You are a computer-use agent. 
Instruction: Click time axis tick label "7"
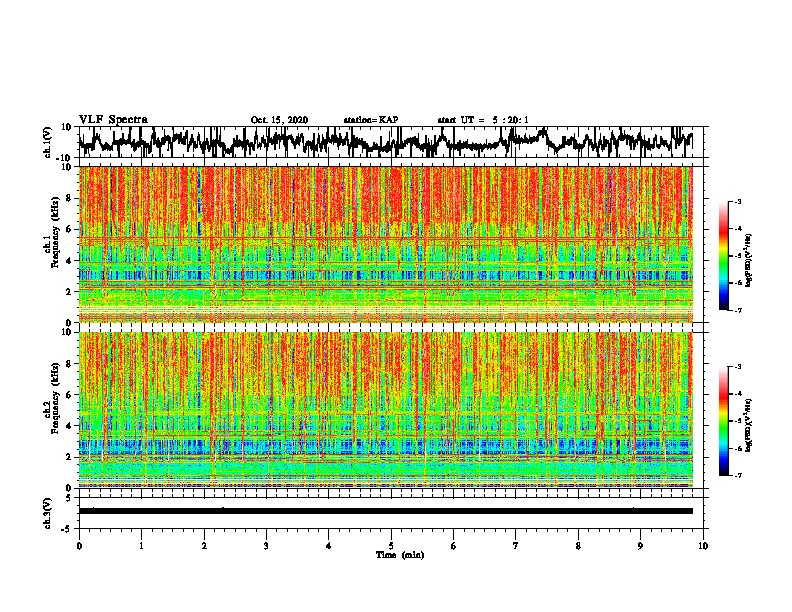tap(516, 546)
